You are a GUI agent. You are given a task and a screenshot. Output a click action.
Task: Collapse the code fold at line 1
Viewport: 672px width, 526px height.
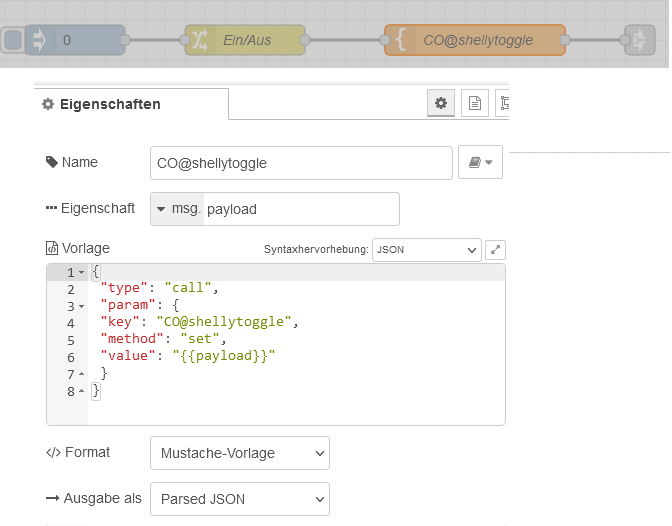point(82,273)
